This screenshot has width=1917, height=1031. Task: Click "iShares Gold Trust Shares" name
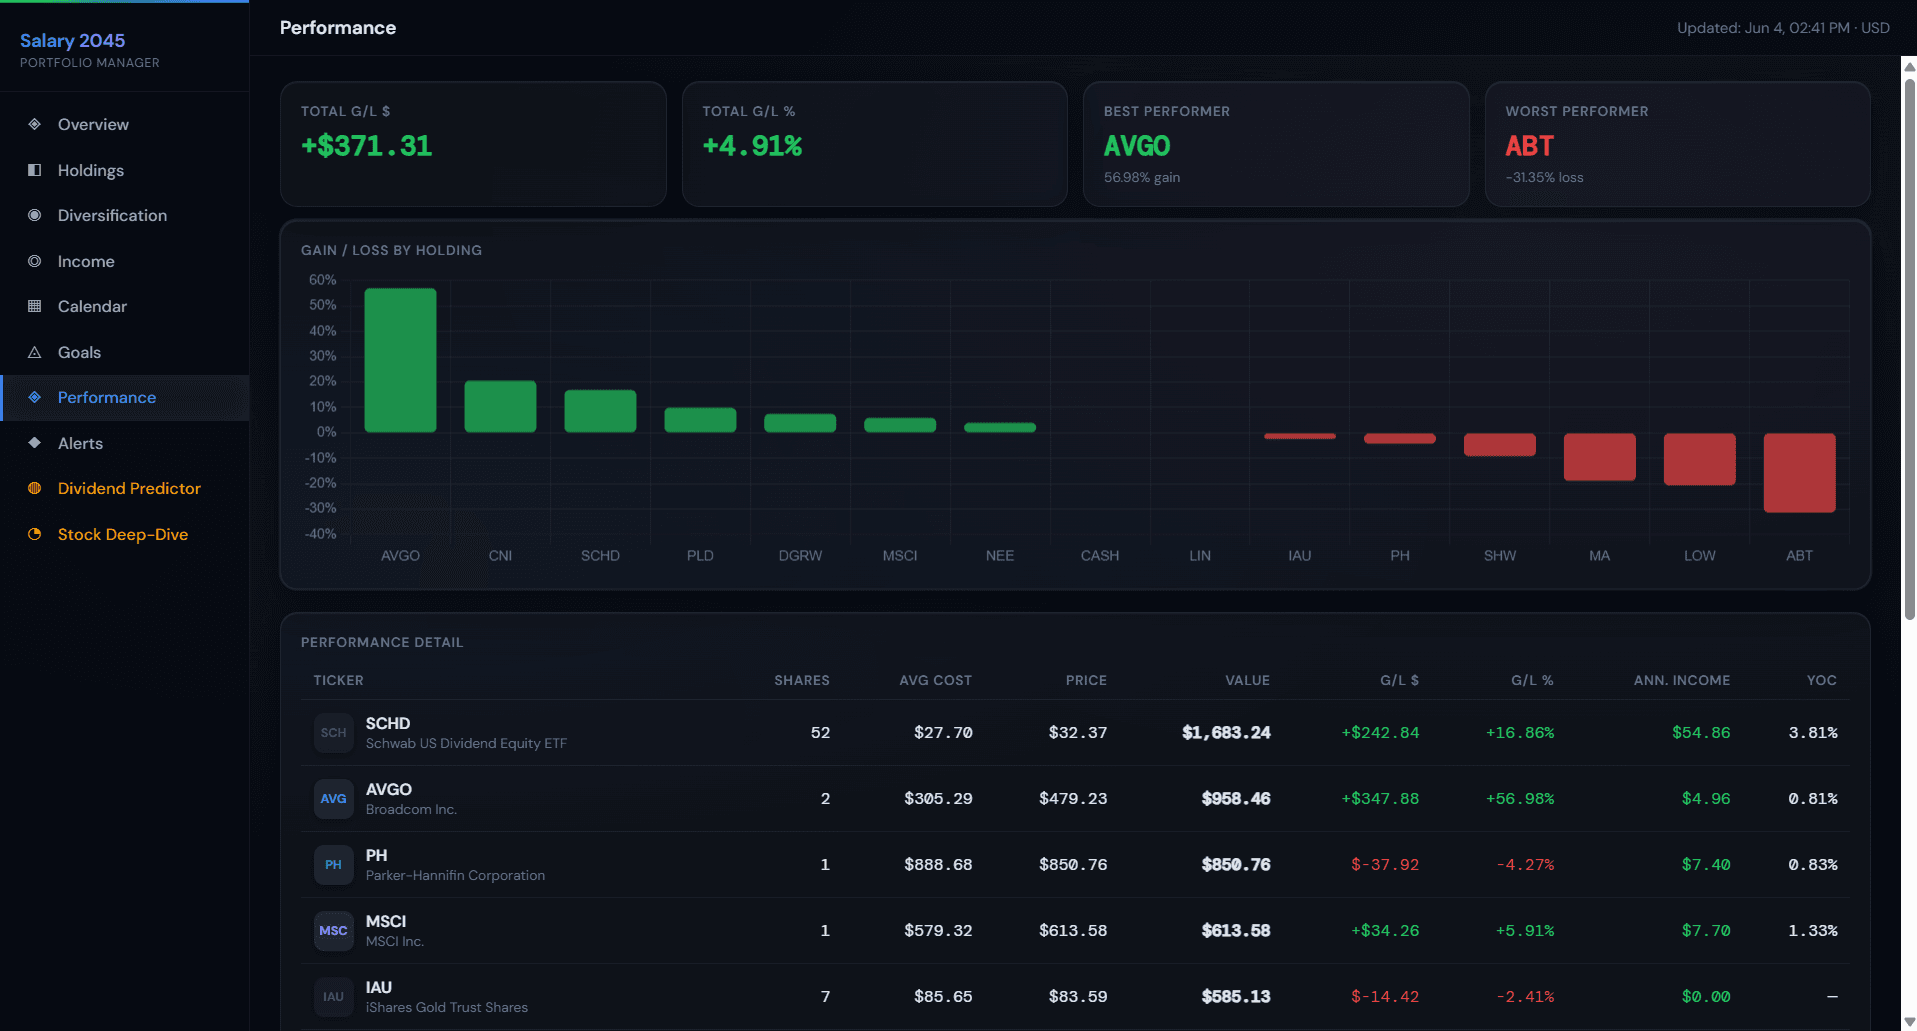447,1007
